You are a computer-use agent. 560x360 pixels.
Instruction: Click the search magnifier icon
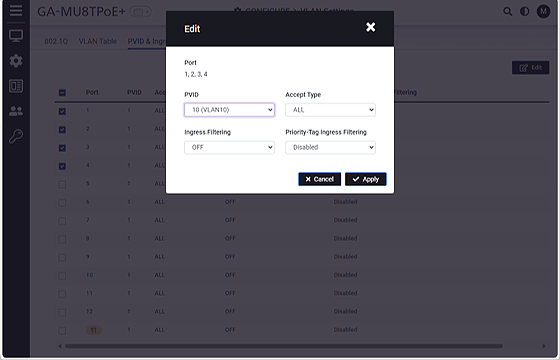(x=507, y=11)
